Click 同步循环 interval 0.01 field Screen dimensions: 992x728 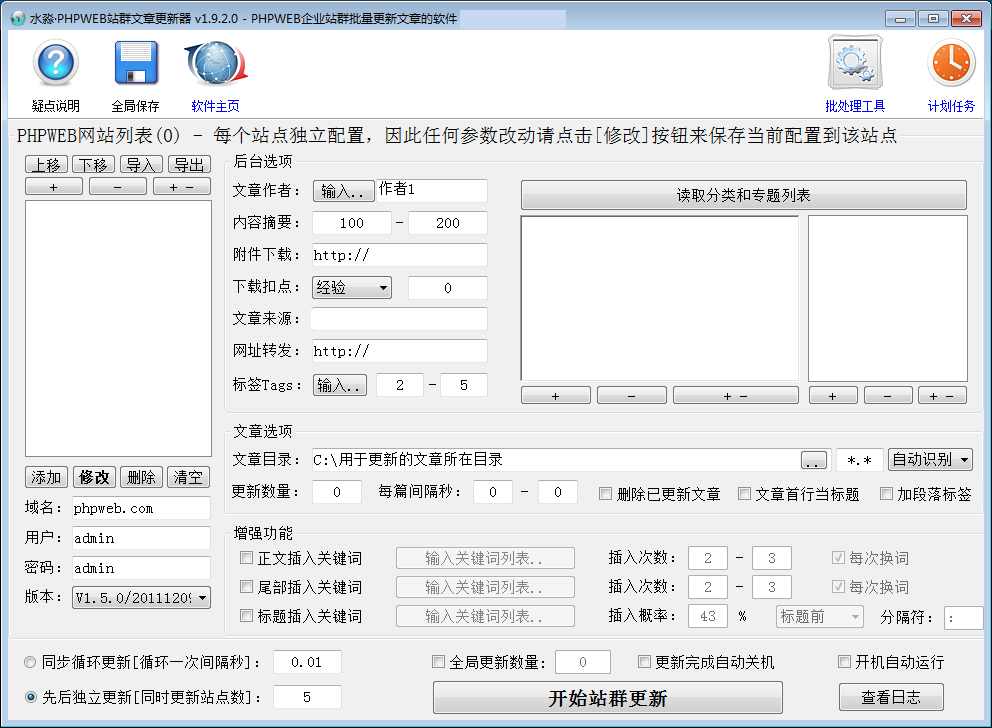click(x=307, y=662)
